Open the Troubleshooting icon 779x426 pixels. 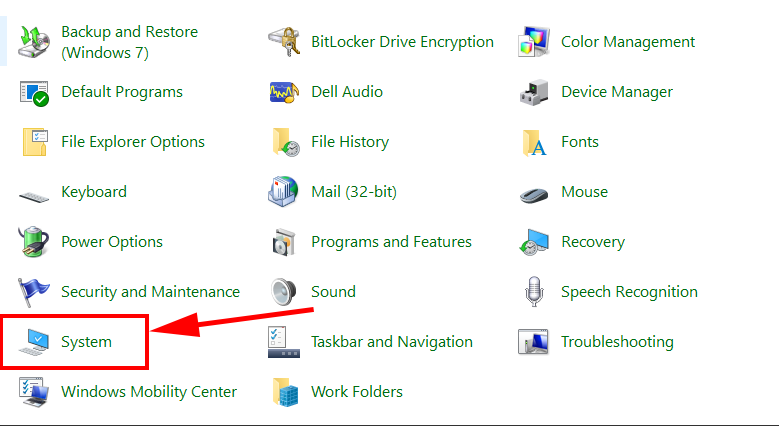coord(534,342)
